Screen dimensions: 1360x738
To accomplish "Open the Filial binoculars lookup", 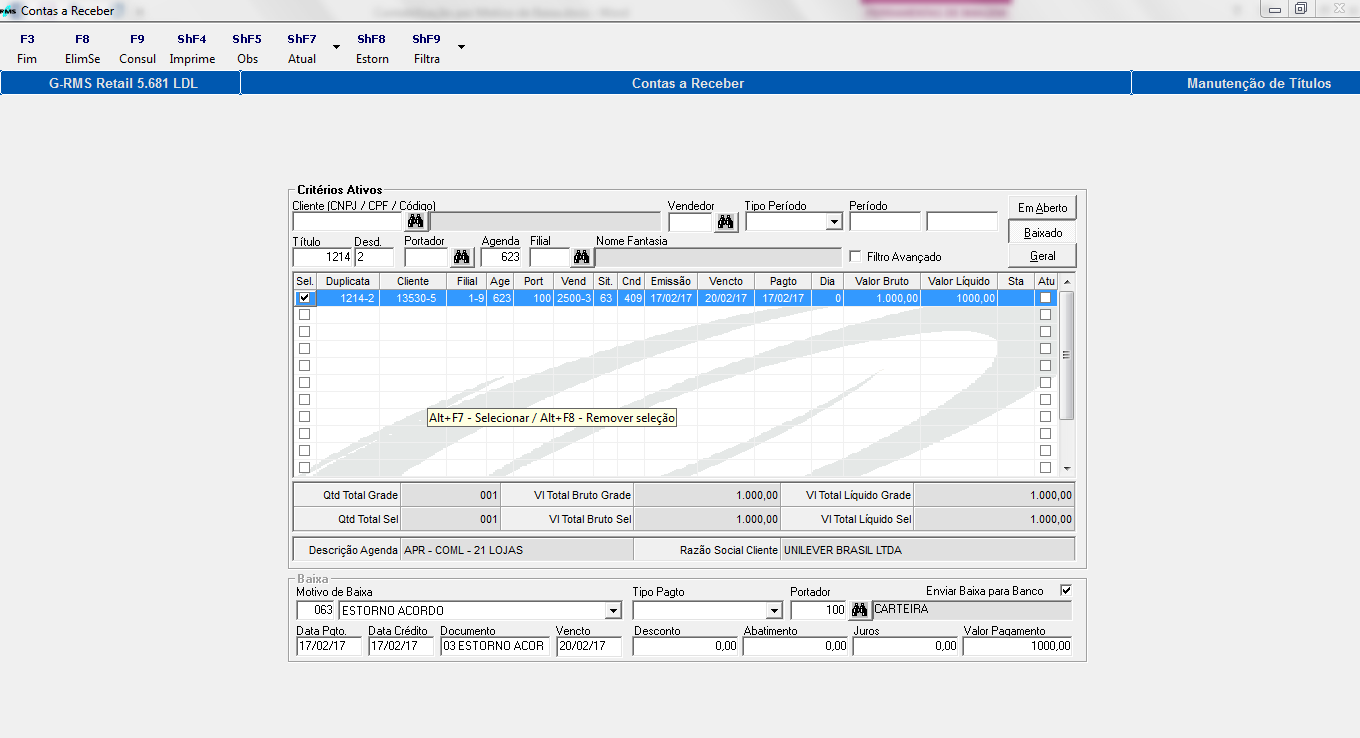I will [581, 258].
